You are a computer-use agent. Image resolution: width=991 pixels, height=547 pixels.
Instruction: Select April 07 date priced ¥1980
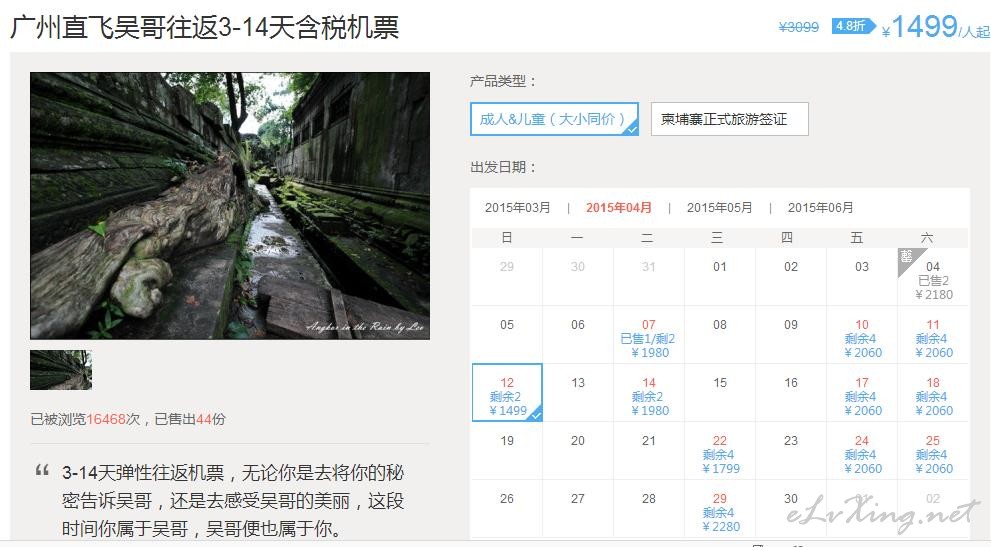[649, 338]
